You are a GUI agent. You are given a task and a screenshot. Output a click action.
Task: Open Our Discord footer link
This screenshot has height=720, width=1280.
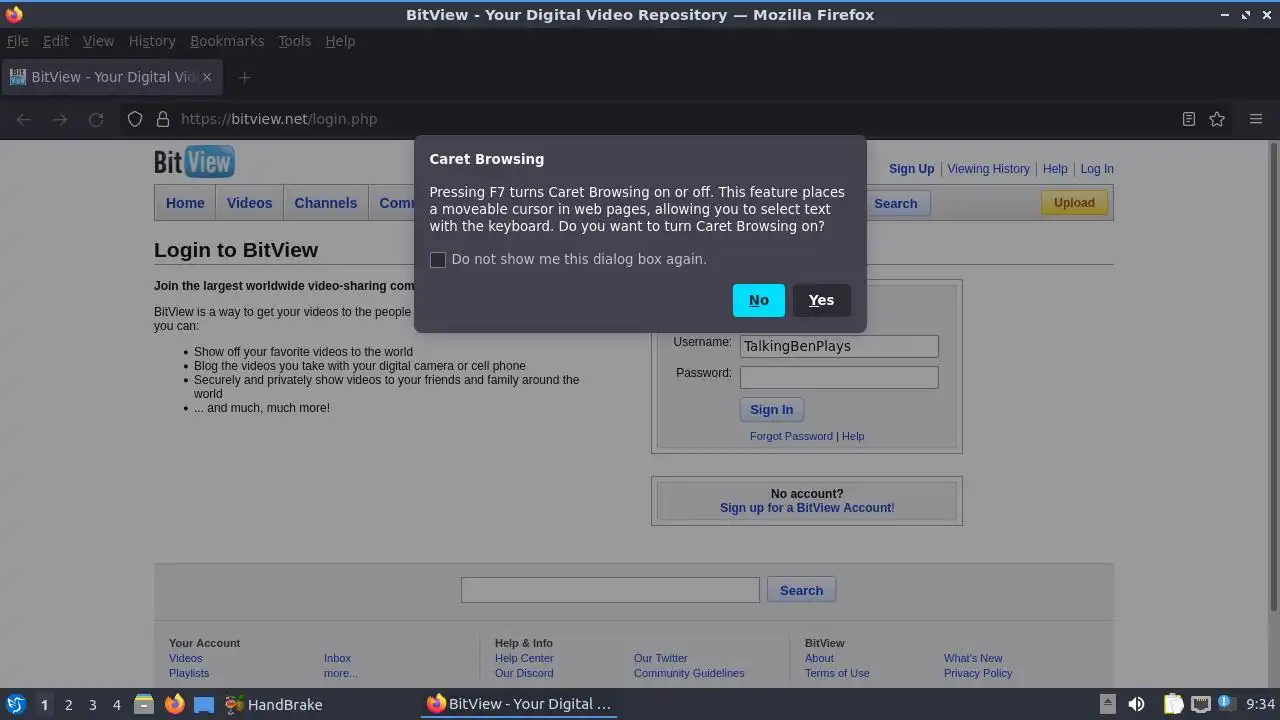click(x=524, y=673)
